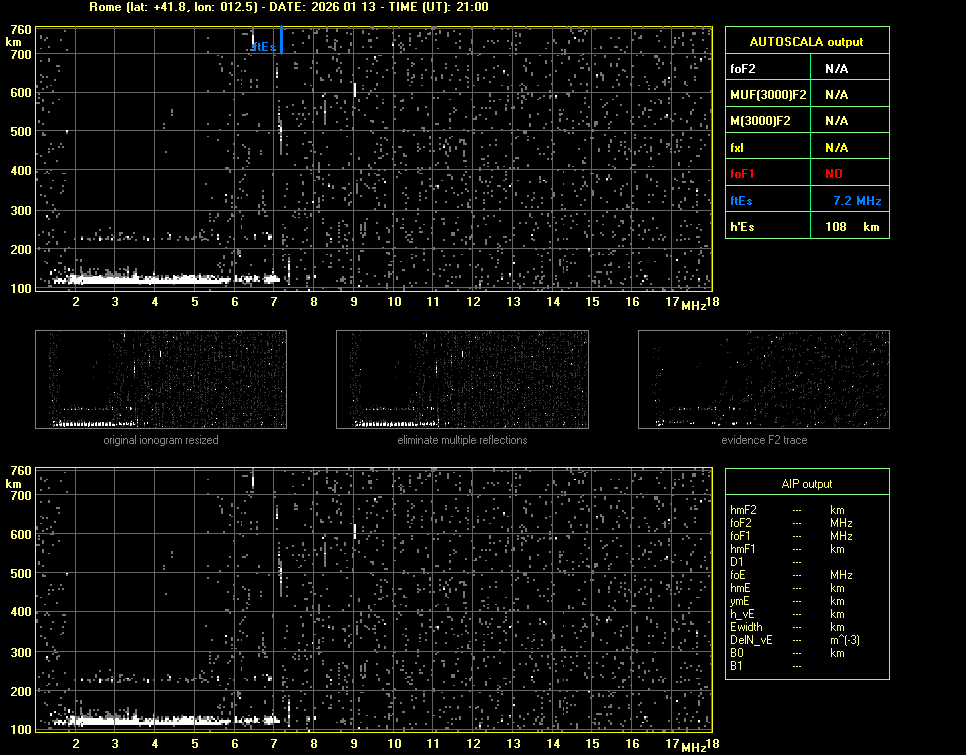Click the B0 parameter in AIP output
The height and width of the screenshot is (755, 966).
tap(737, 653)
